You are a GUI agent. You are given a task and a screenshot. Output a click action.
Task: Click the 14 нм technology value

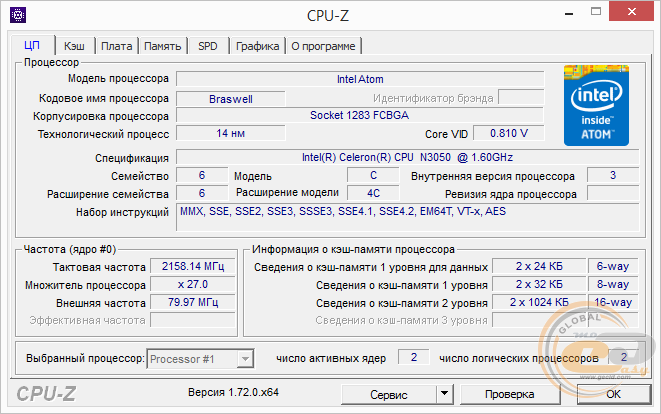point(231,133)
